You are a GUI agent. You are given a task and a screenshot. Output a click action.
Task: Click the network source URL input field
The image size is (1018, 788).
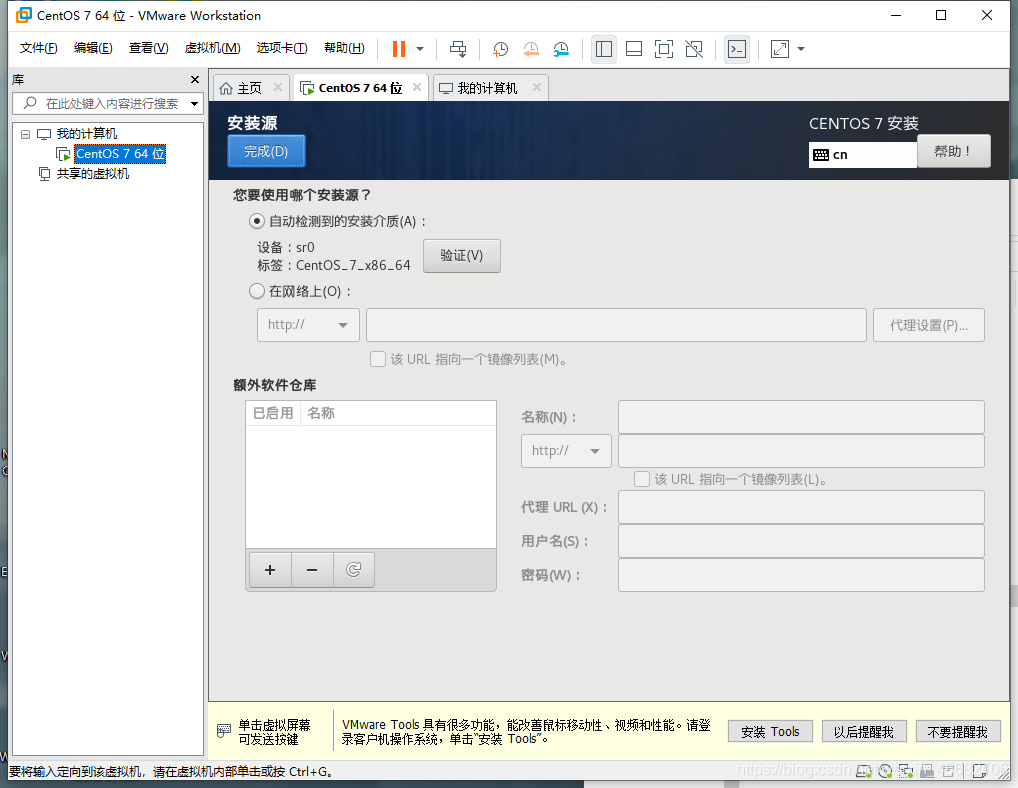(616, 325)
